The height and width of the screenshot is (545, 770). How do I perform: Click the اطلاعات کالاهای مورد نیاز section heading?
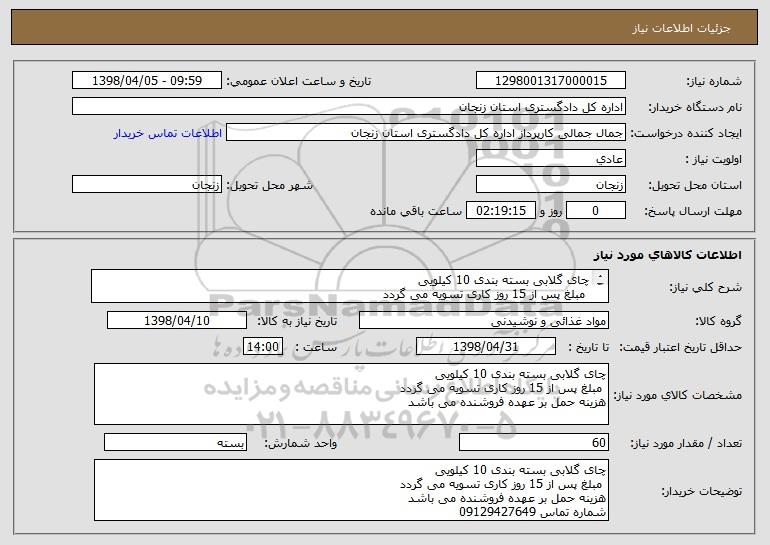coord(667,255)
